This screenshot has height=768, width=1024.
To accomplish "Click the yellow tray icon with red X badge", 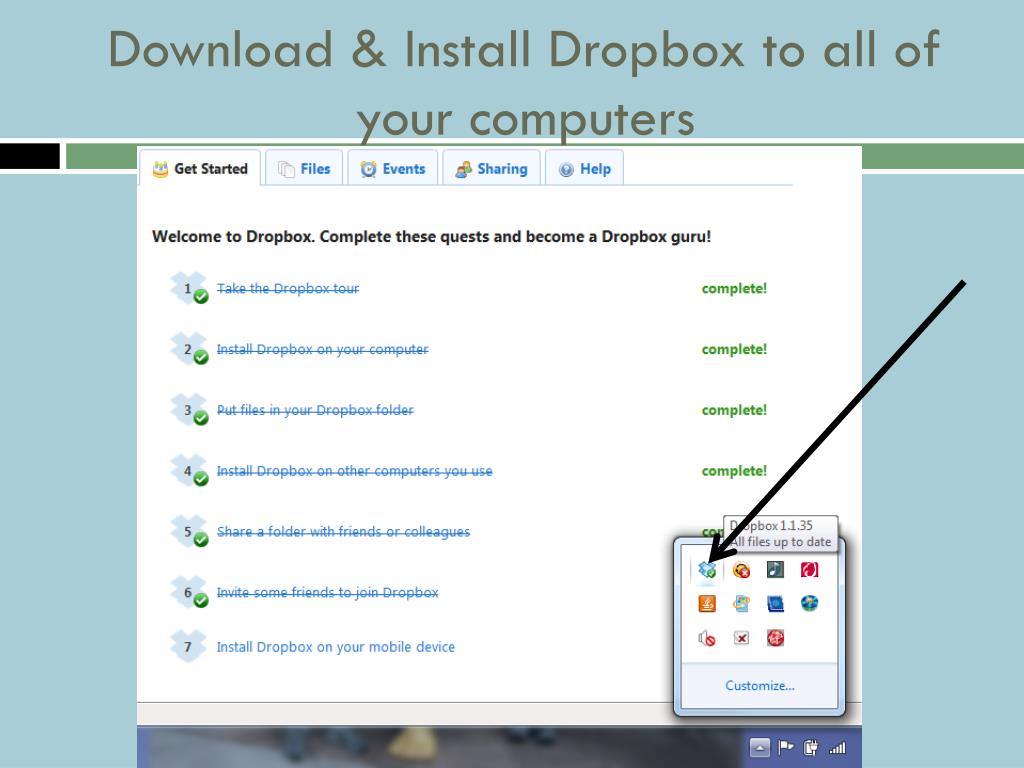I will [741, 570].
